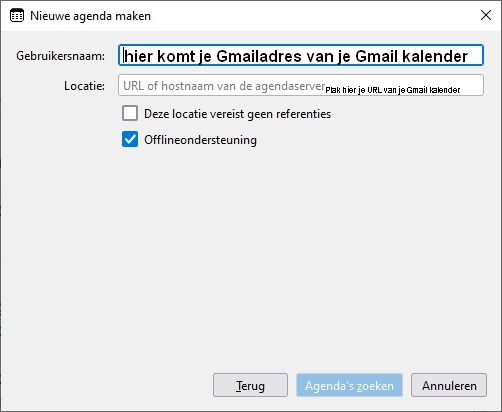Screen dimensions: 502x412
Task: Click the Agenda's zoeken button
Action: pyautogui.click(x=349, y=385)
